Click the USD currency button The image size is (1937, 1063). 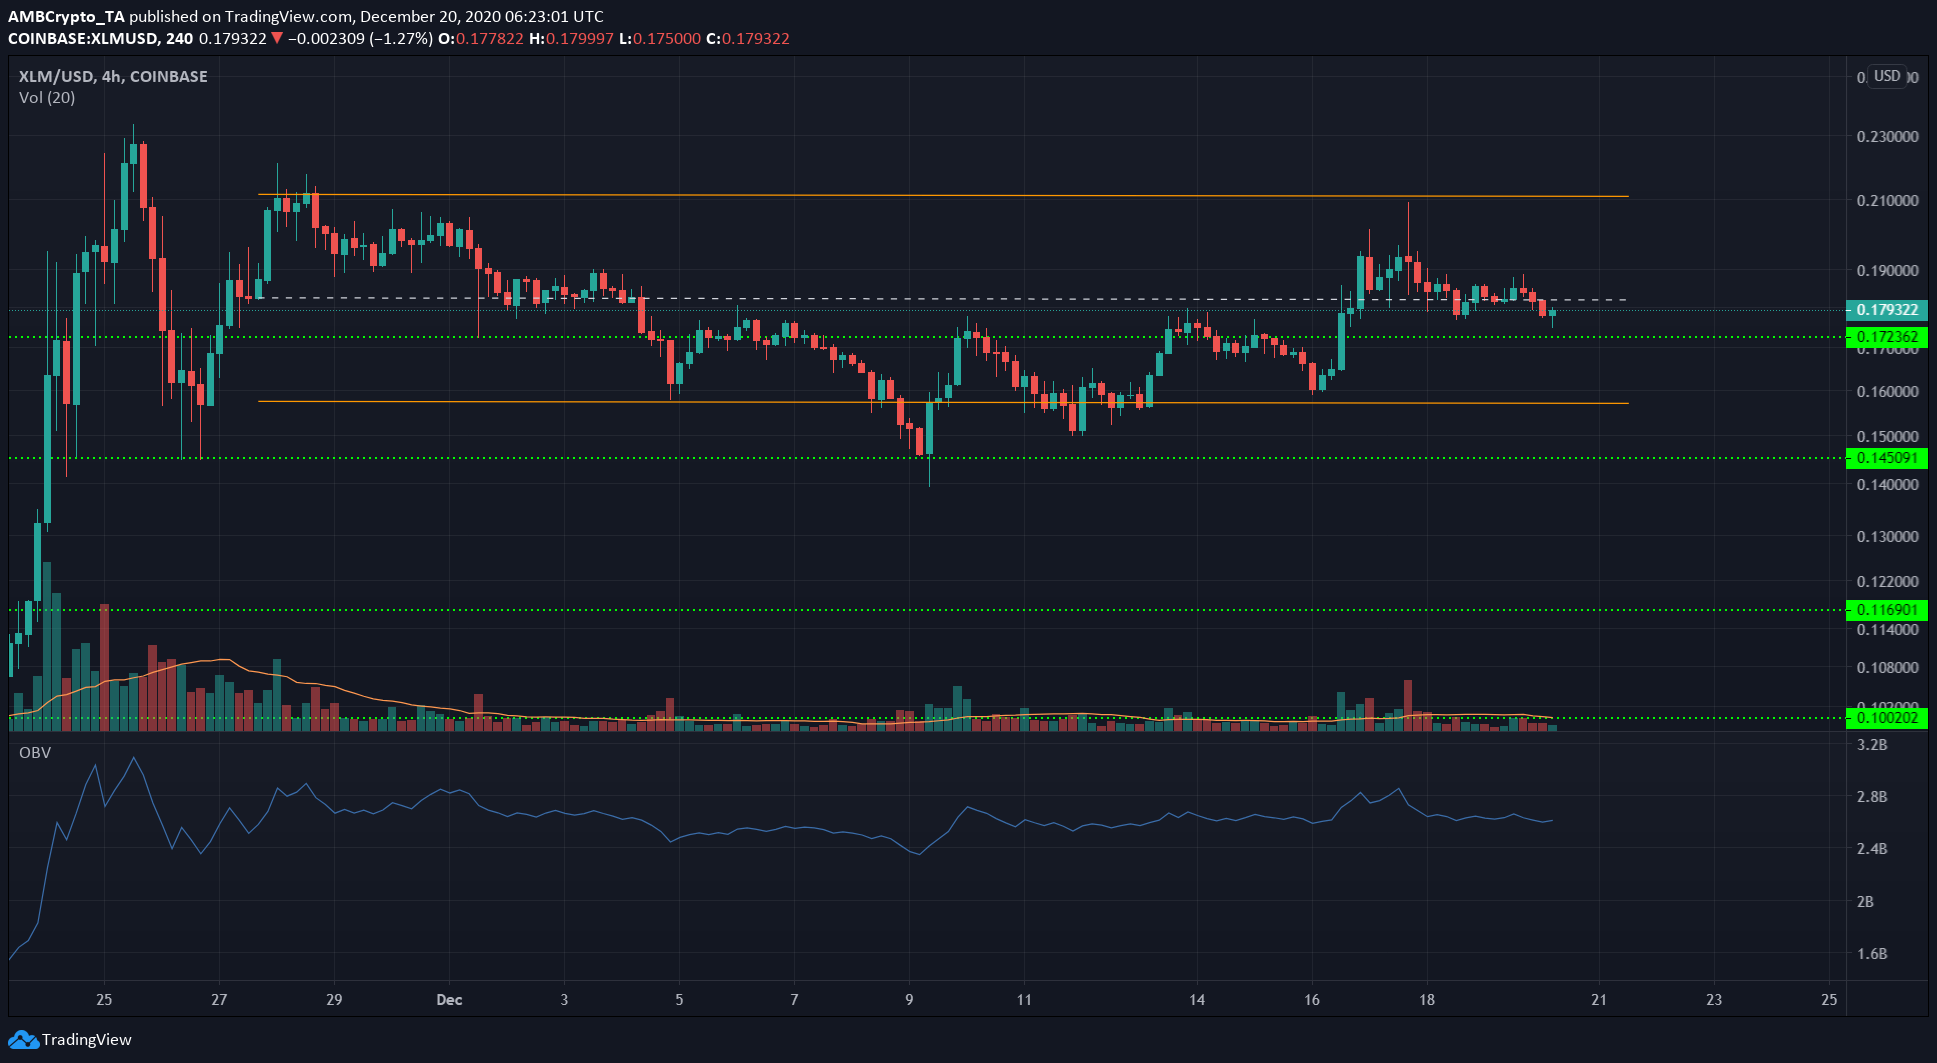[1887, 76]
